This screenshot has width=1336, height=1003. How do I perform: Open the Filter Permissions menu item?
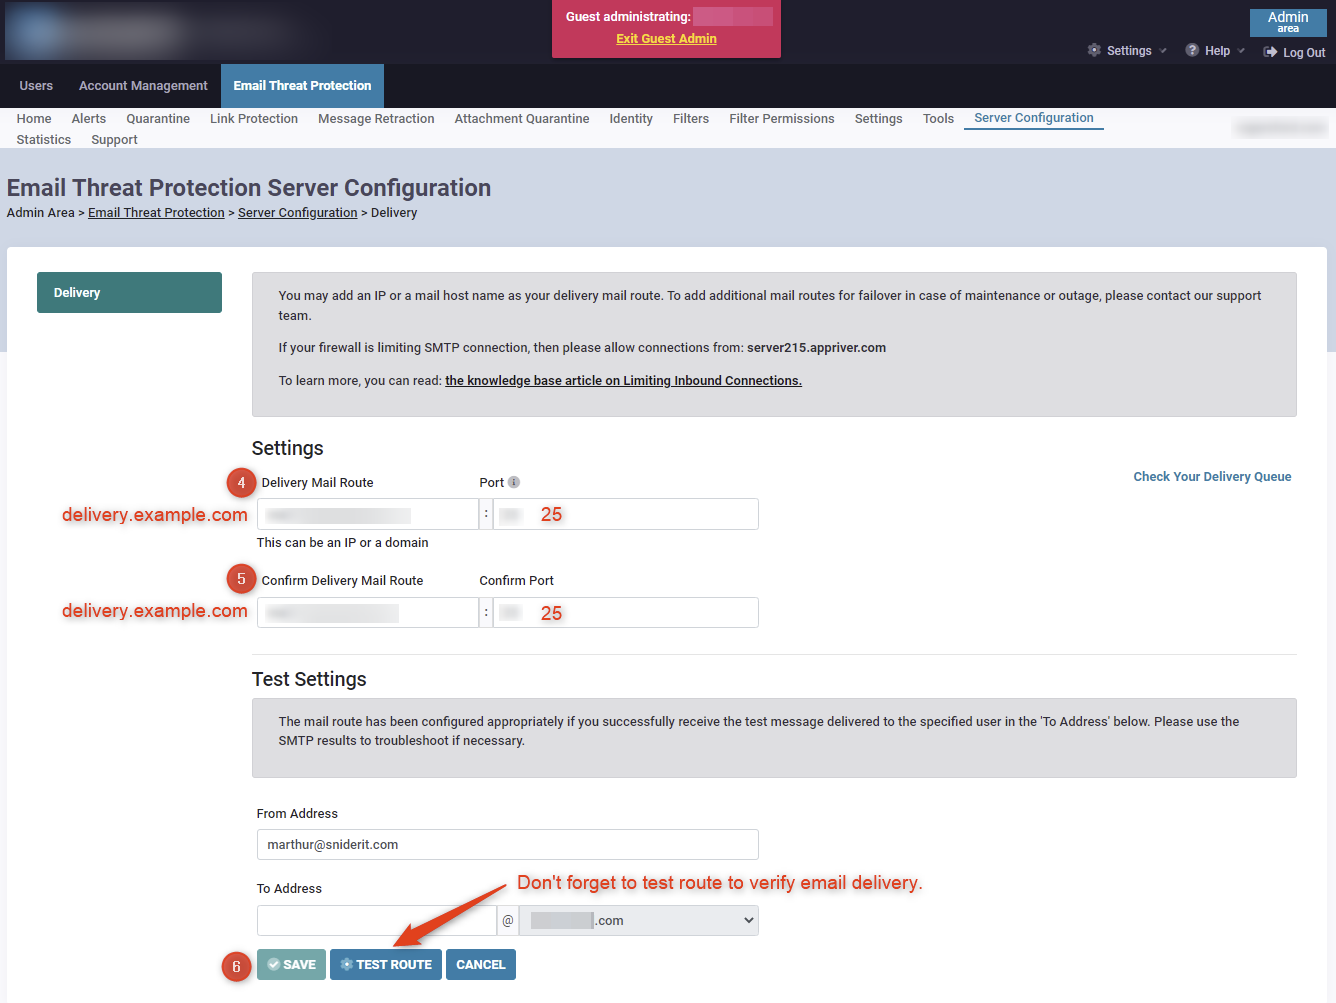click(x=781, y=119)
